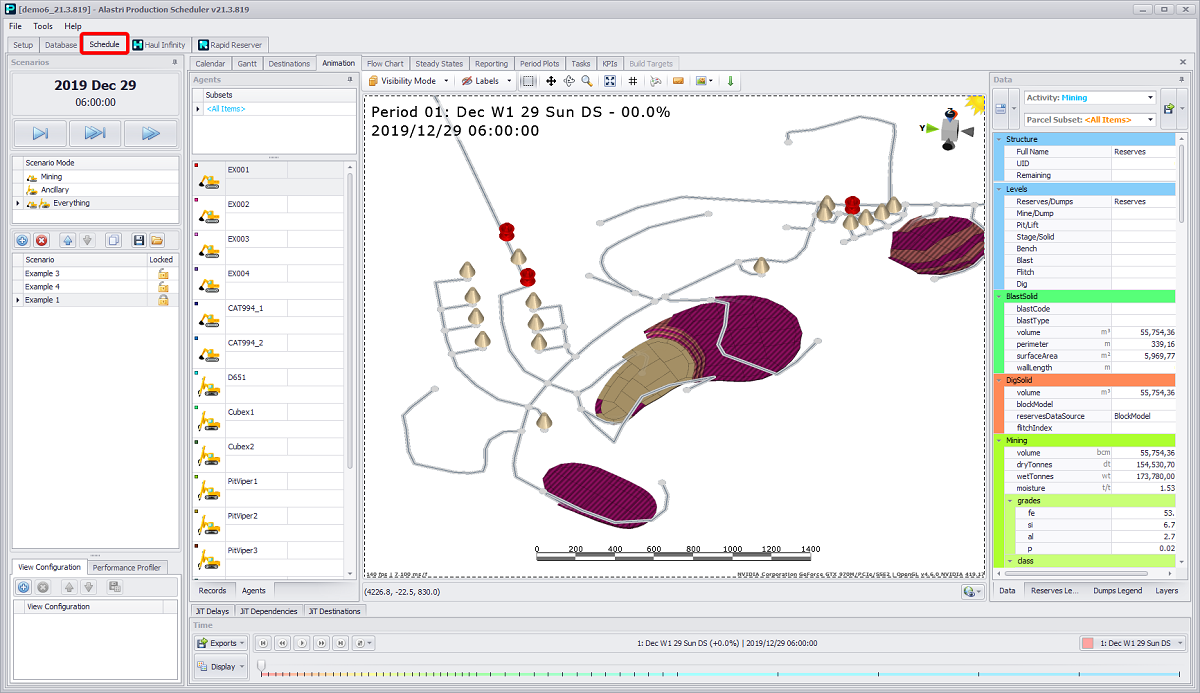1200x693 pixels.
Task: Click the add scenario plus icon
Action: pos(22,240)
